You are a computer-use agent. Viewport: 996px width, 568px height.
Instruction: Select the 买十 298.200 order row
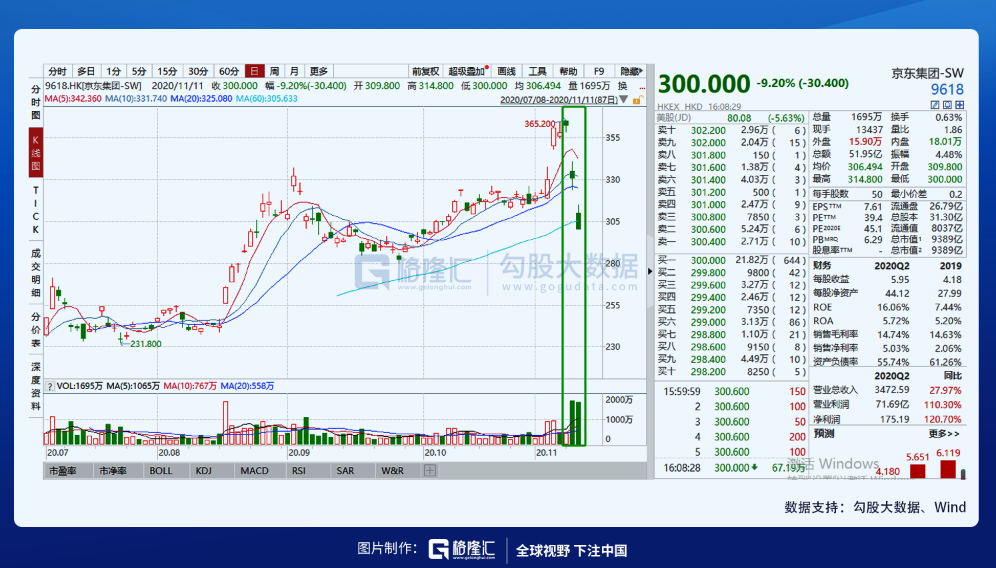(730, 372)
